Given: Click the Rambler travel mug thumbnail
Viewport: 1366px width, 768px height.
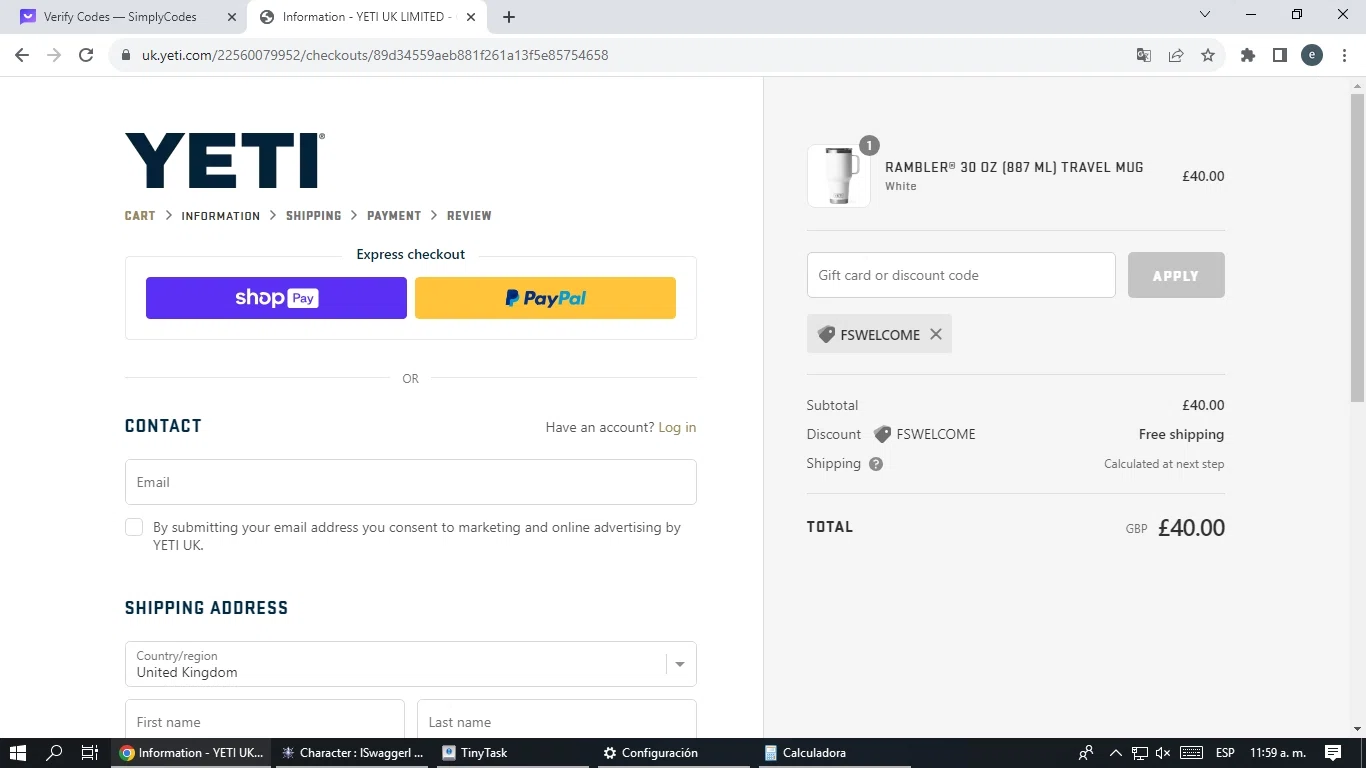Looking at the screenshot, I should [839, 176].
